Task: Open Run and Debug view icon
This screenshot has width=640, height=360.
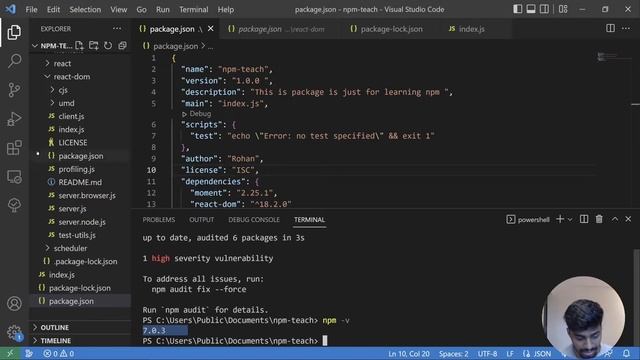Action: (14, 119)
